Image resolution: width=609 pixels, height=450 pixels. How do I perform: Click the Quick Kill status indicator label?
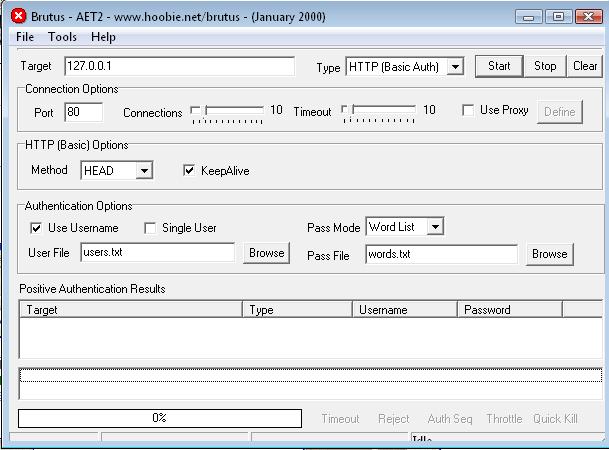pos(555,419)
